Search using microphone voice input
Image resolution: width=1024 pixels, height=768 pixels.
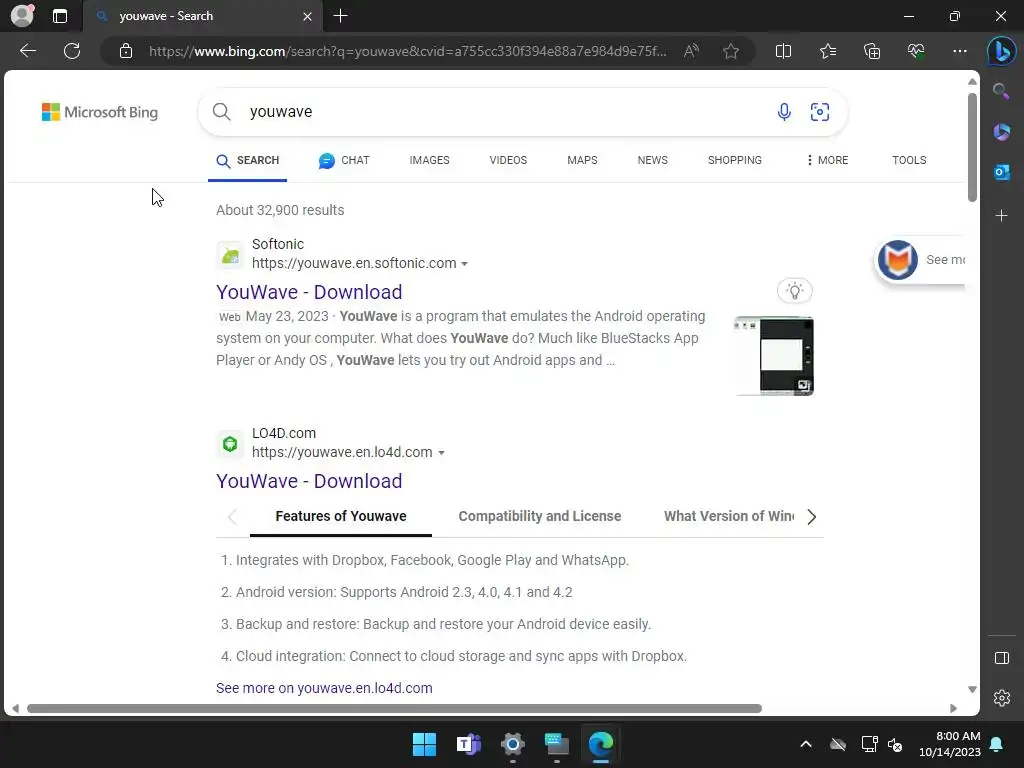pos(784,112)
